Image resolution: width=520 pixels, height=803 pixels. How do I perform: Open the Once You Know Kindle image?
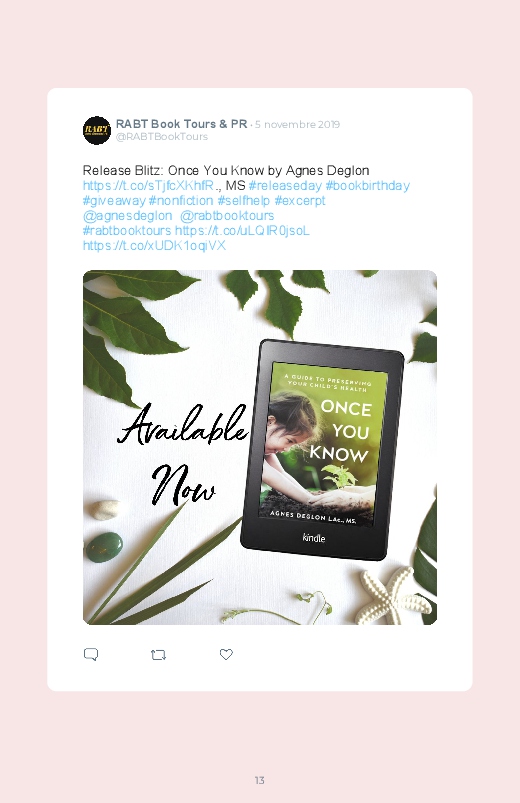point(260,447)
